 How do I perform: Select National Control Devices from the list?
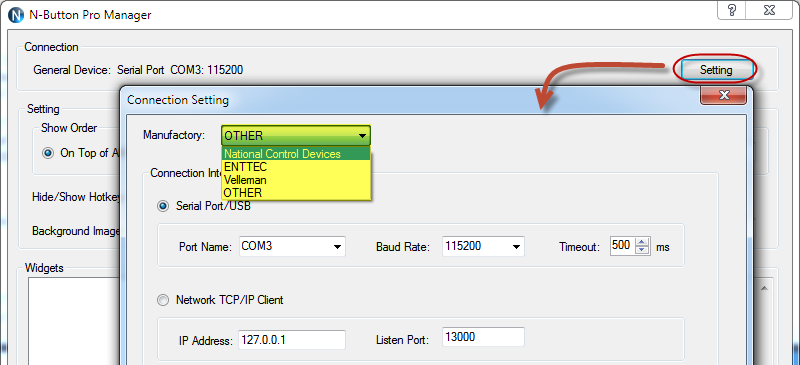click(296, 154)
